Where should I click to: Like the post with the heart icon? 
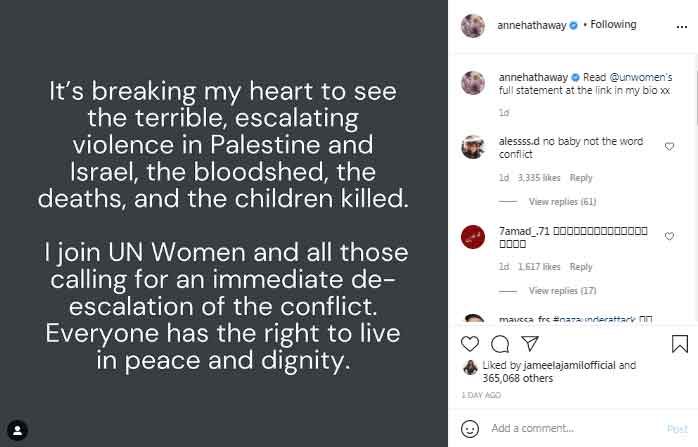coord(470,344)
